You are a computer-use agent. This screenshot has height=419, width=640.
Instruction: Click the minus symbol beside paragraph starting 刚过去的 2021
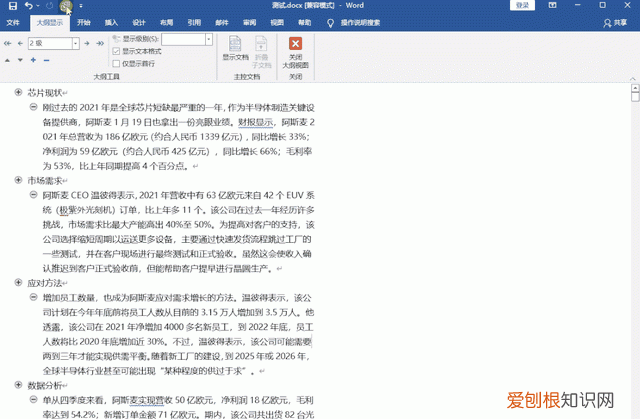[x=33, y=107]
